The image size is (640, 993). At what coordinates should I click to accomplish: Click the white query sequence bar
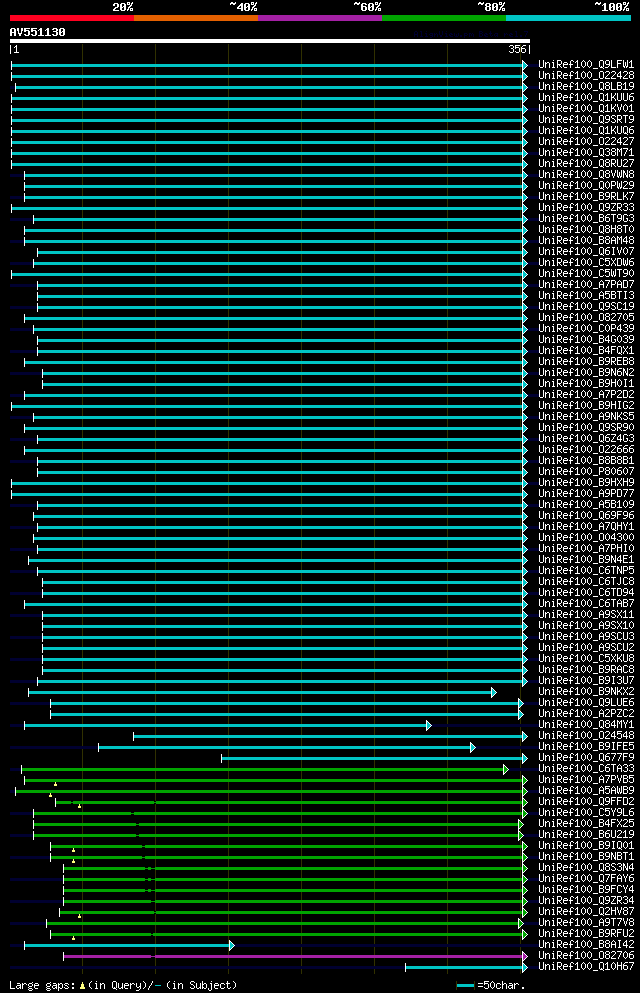[270, 41]
